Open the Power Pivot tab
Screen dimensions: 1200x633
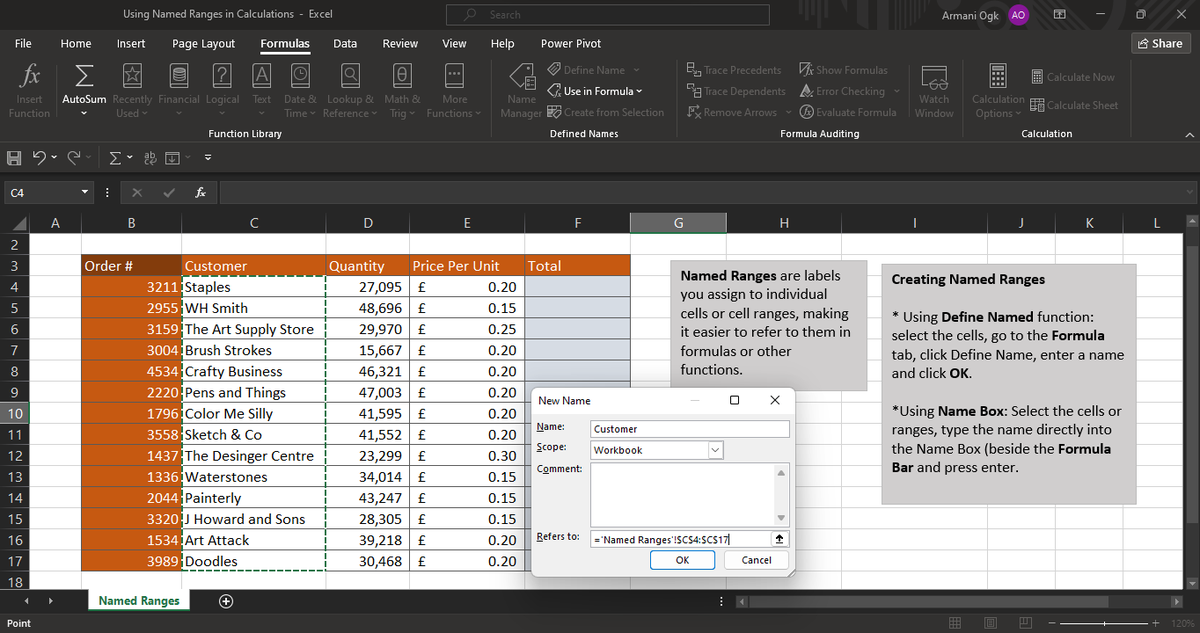[571, 44]
